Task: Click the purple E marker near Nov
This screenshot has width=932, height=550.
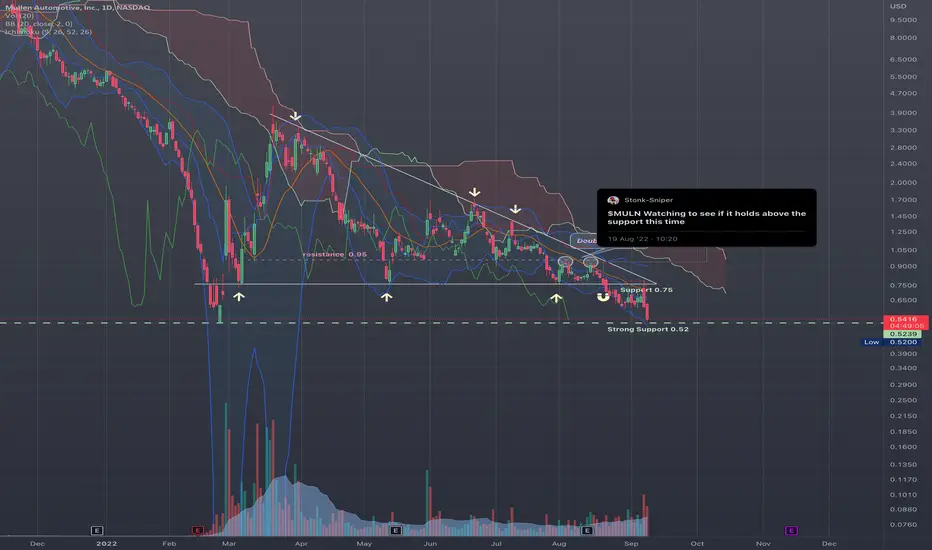Action: [791, 530]
